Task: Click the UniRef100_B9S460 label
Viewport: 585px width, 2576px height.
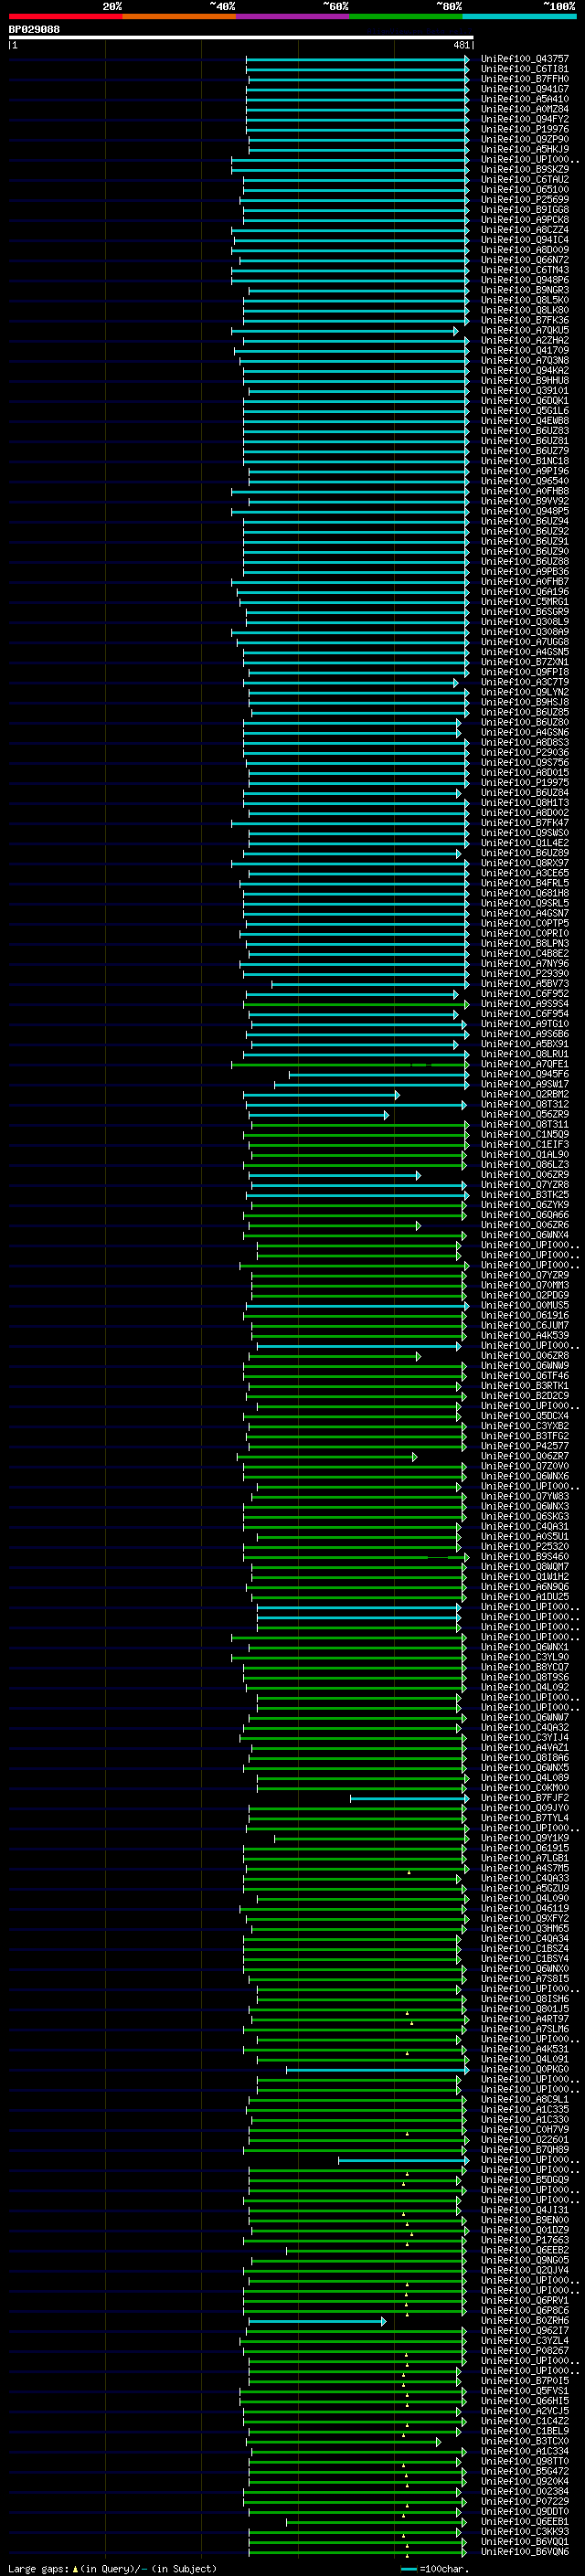Action: (x=525, y=1557)
